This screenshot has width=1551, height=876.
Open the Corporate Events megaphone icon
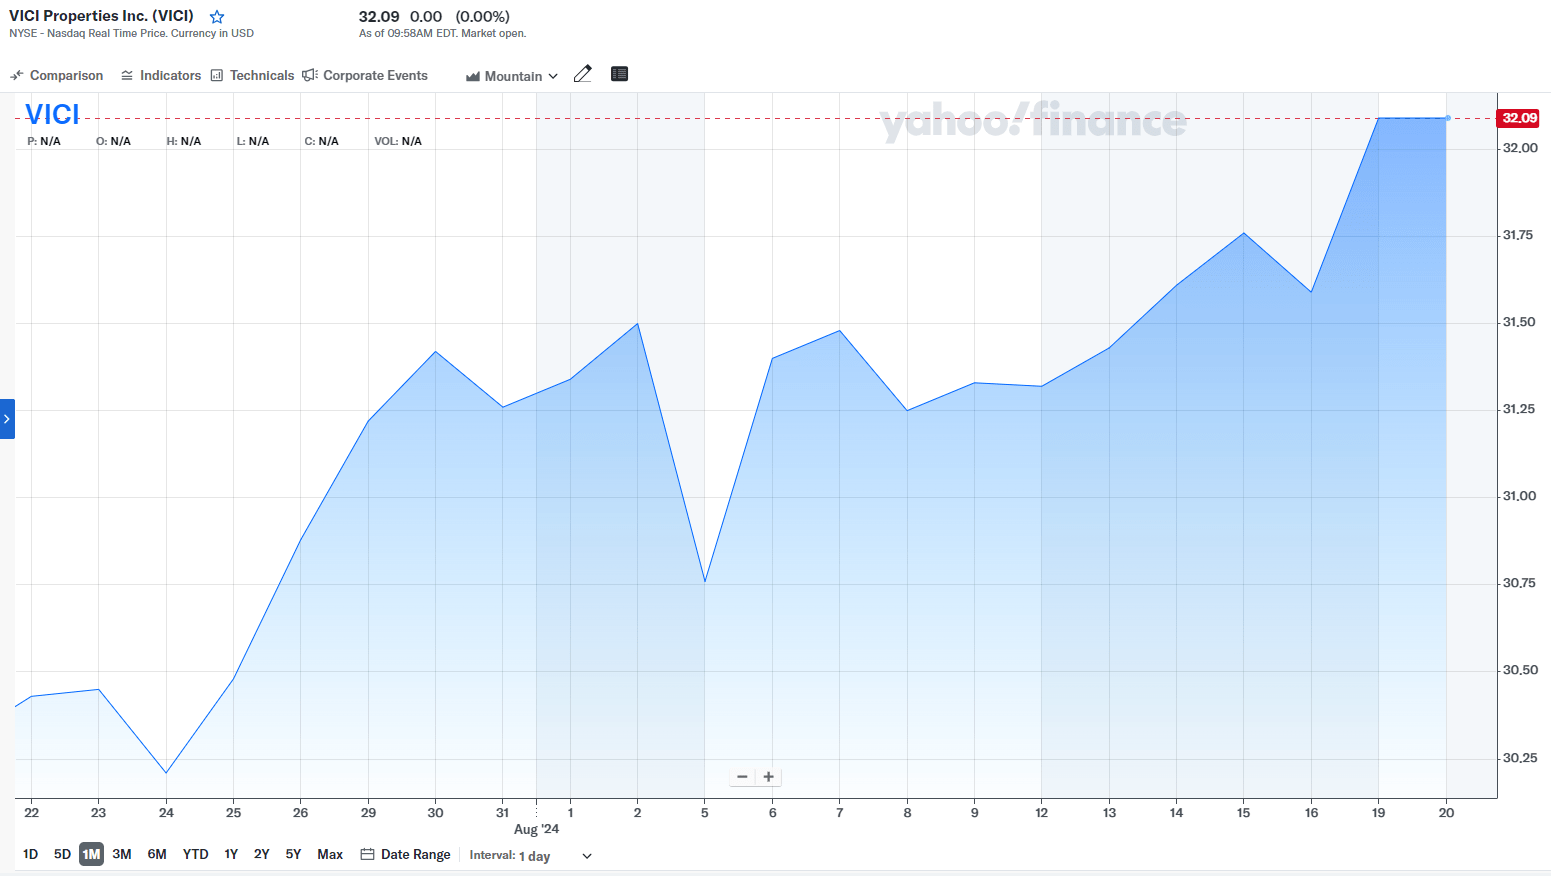308,74
